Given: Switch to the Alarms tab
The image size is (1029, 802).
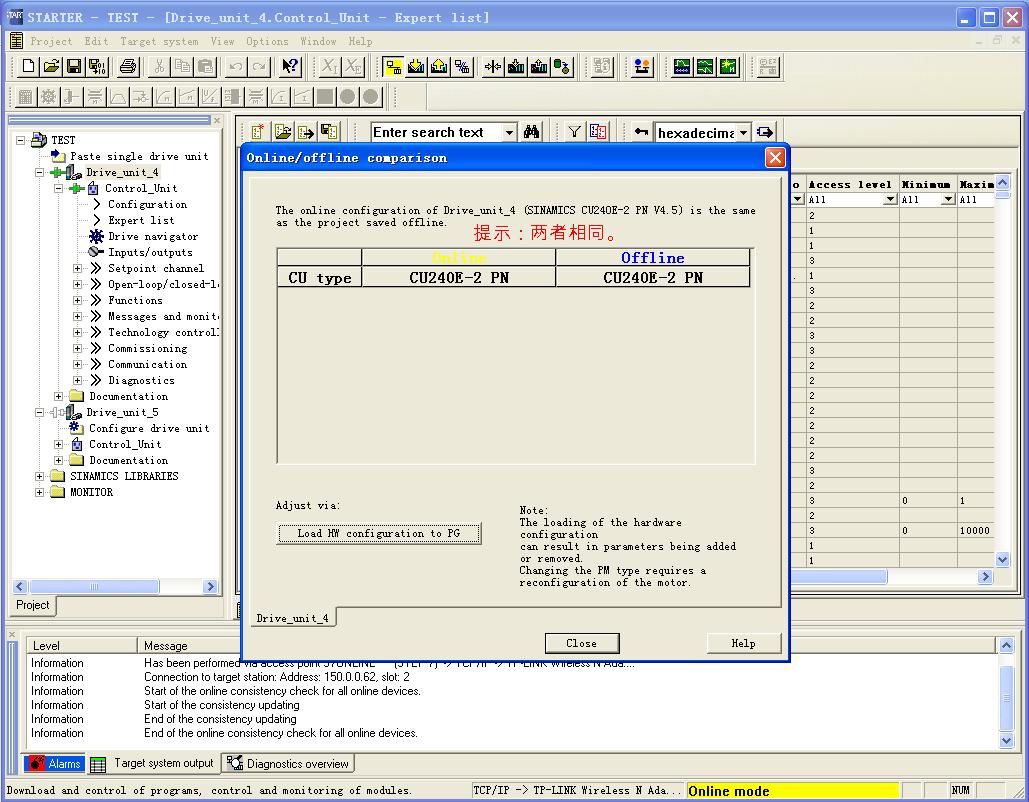Looking at the screenshot, I should tap(55, 763).
